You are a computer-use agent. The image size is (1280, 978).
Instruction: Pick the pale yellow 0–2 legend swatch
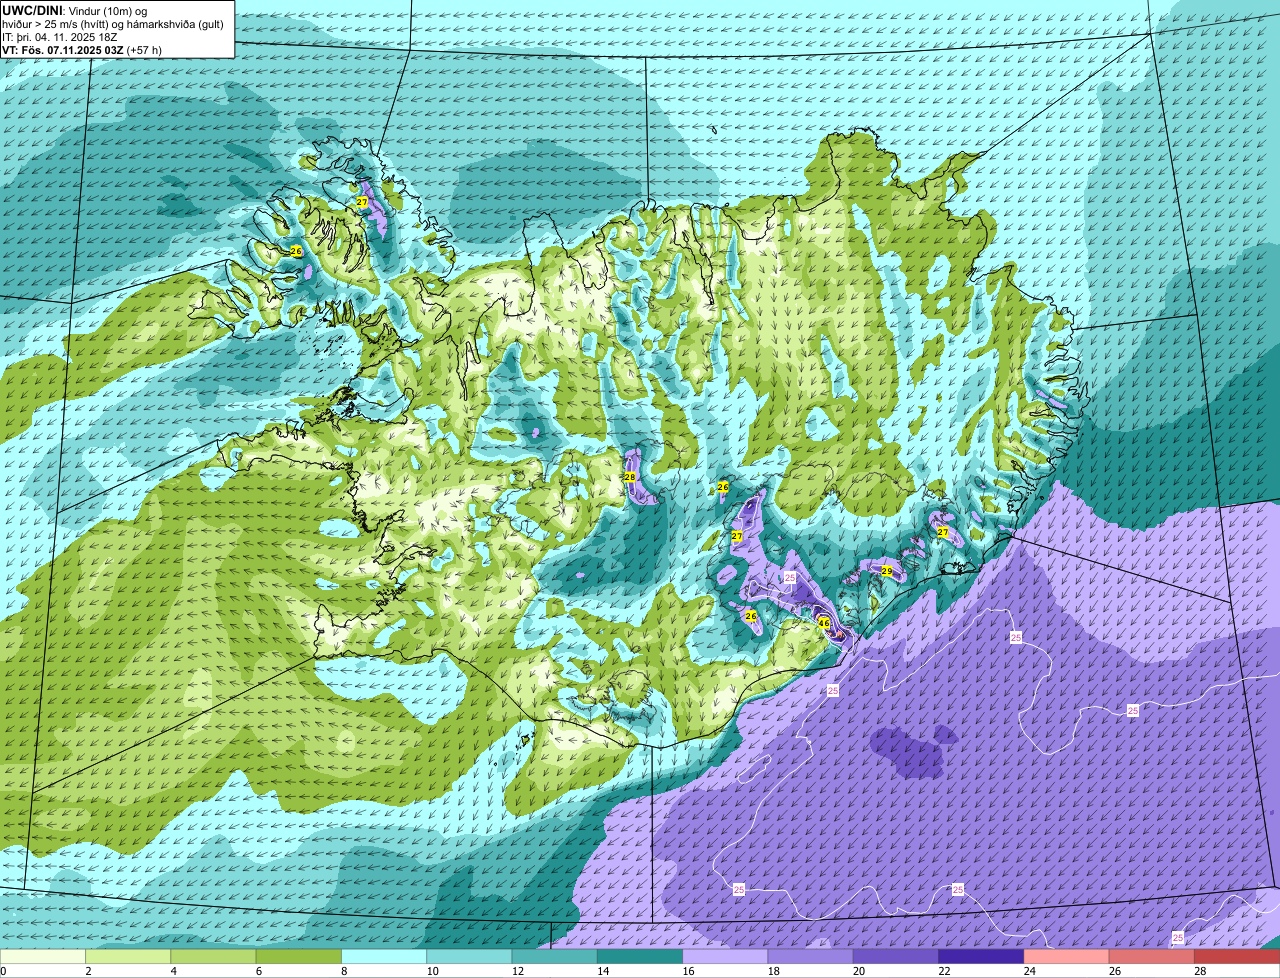tap(43, 957)
